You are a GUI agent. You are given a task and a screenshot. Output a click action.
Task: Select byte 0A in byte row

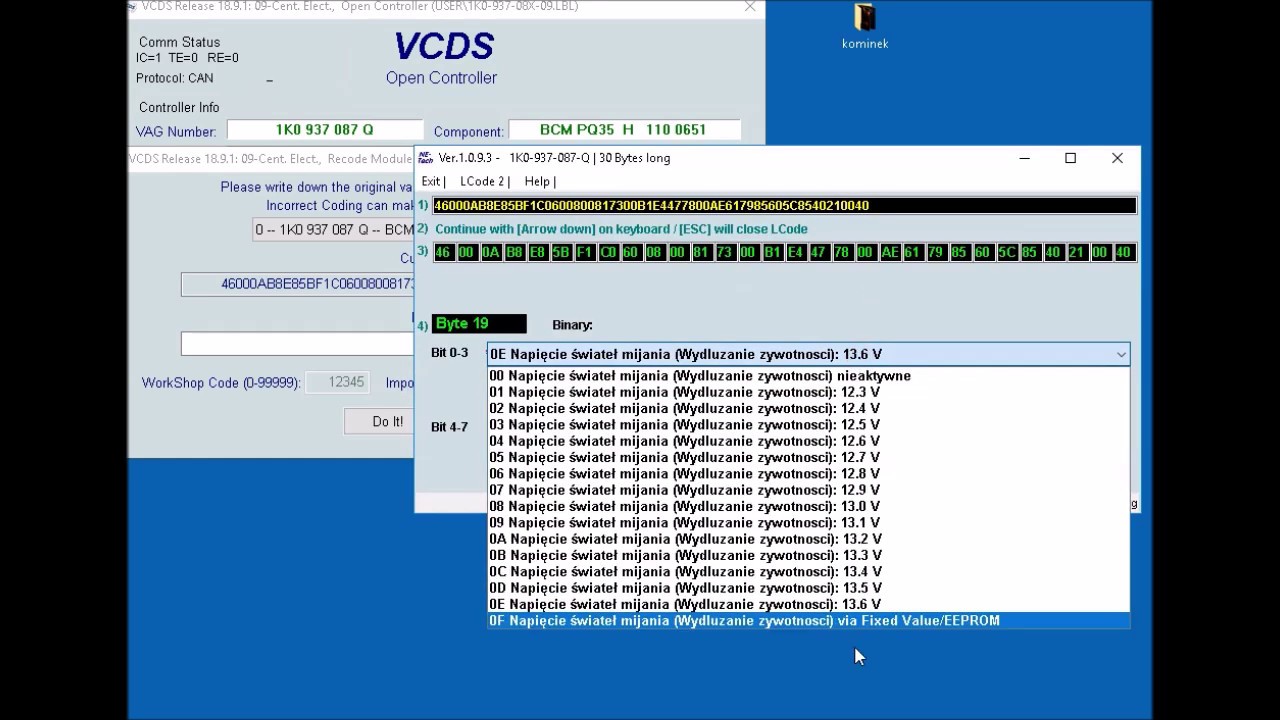click(490, 253)
